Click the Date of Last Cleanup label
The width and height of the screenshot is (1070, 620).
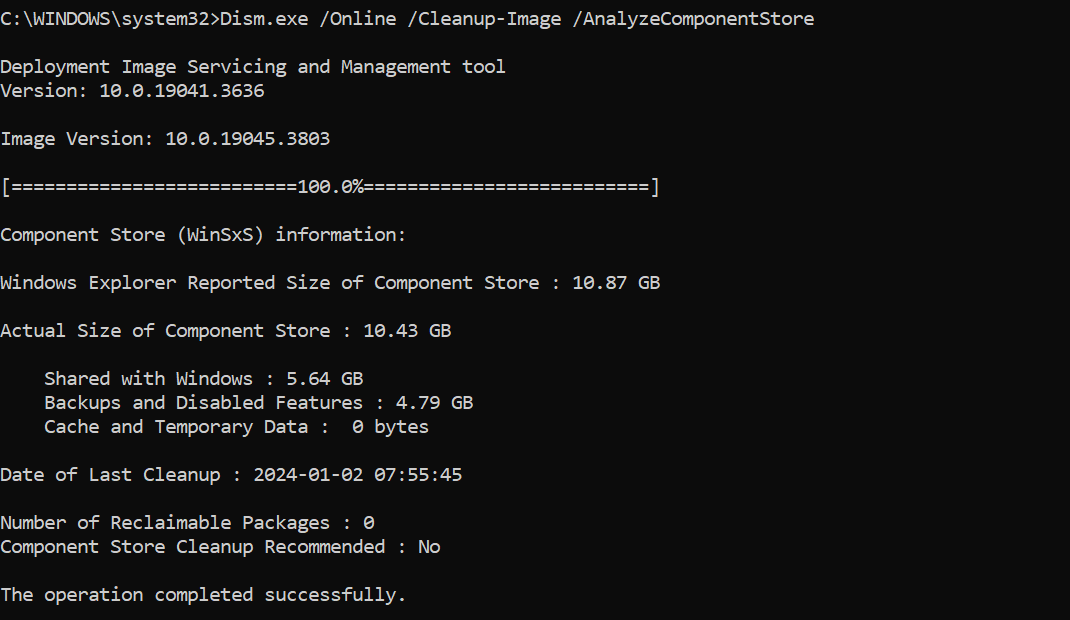110,475
